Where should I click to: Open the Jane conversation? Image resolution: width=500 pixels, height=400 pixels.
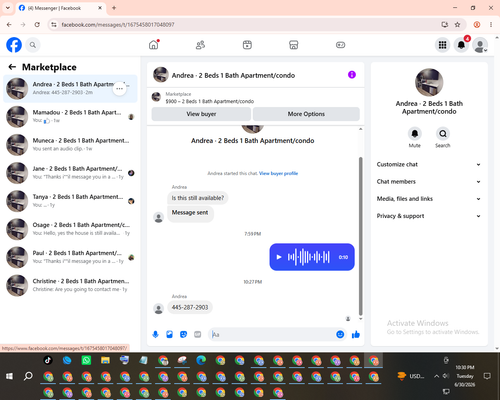(x=70, y=173)
